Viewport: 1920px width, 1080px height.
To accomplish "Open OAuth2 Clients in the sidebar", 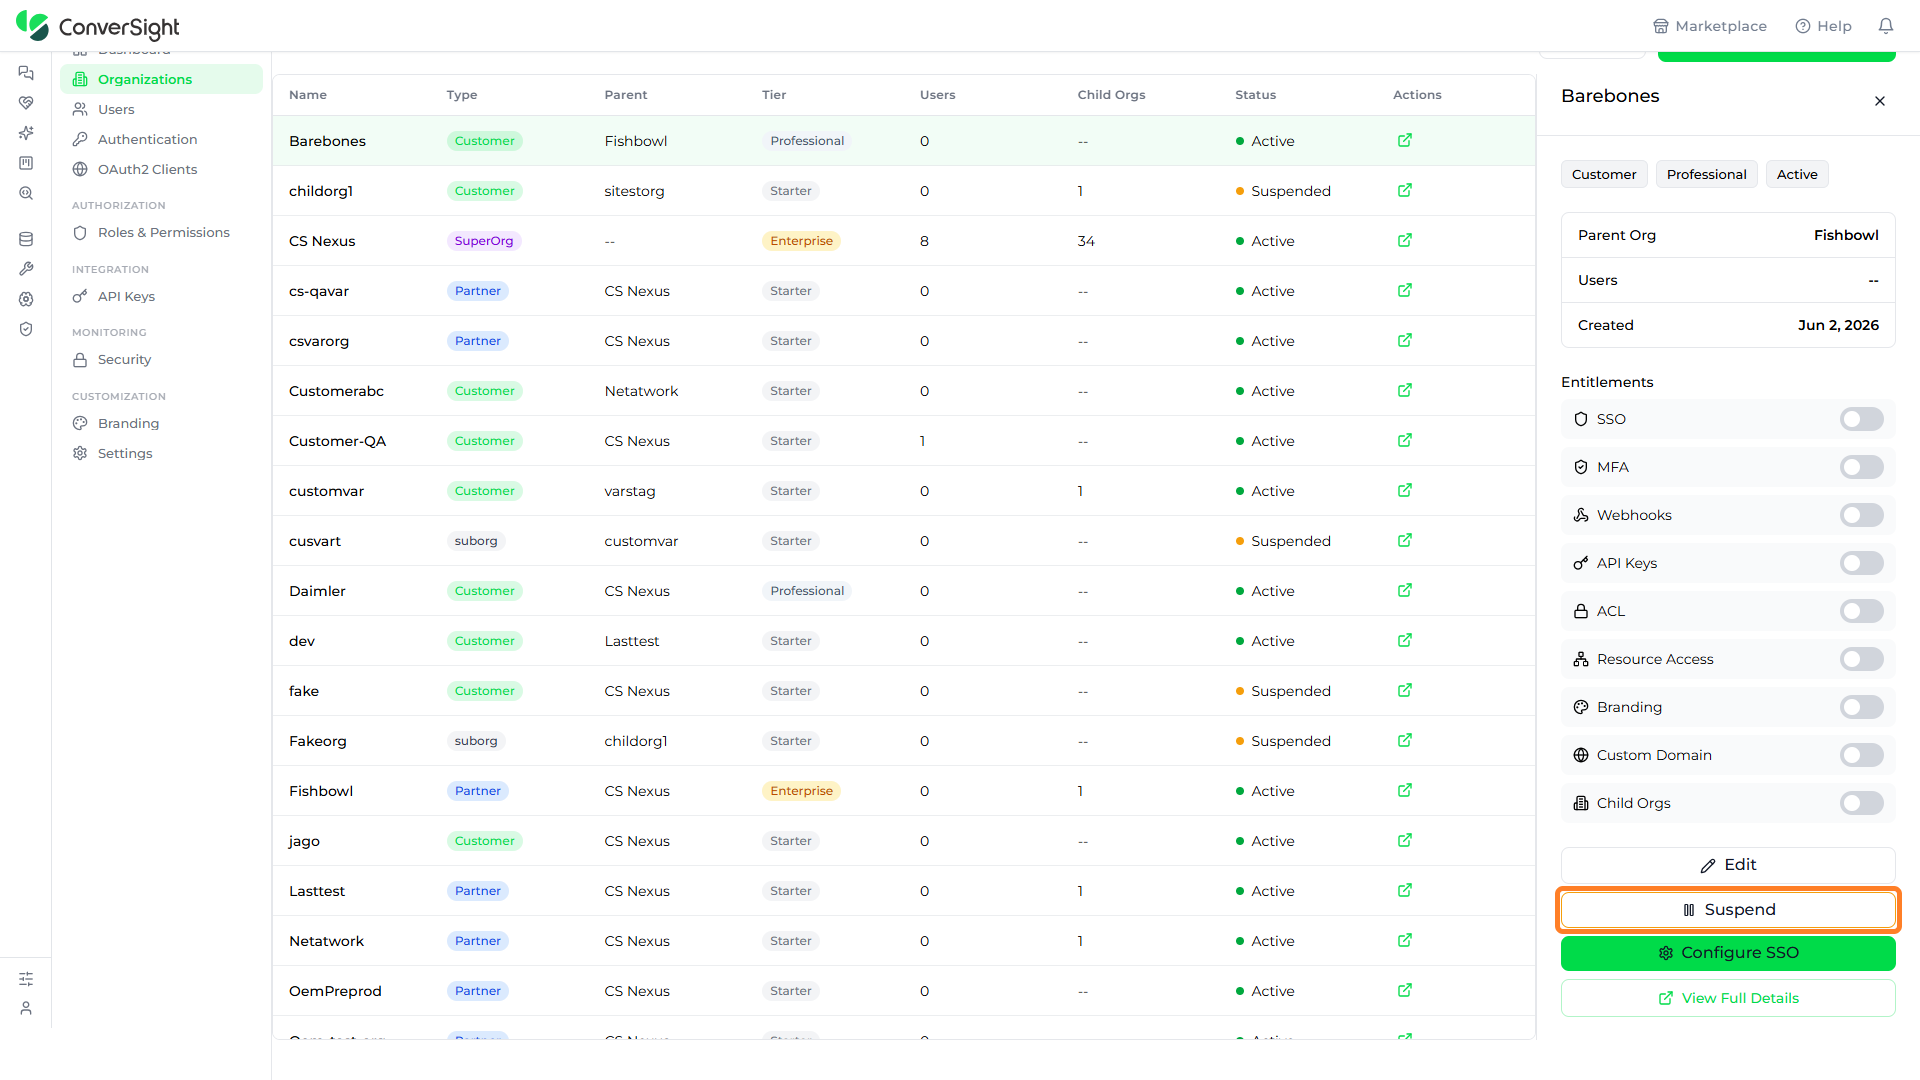I will (161, 169).
